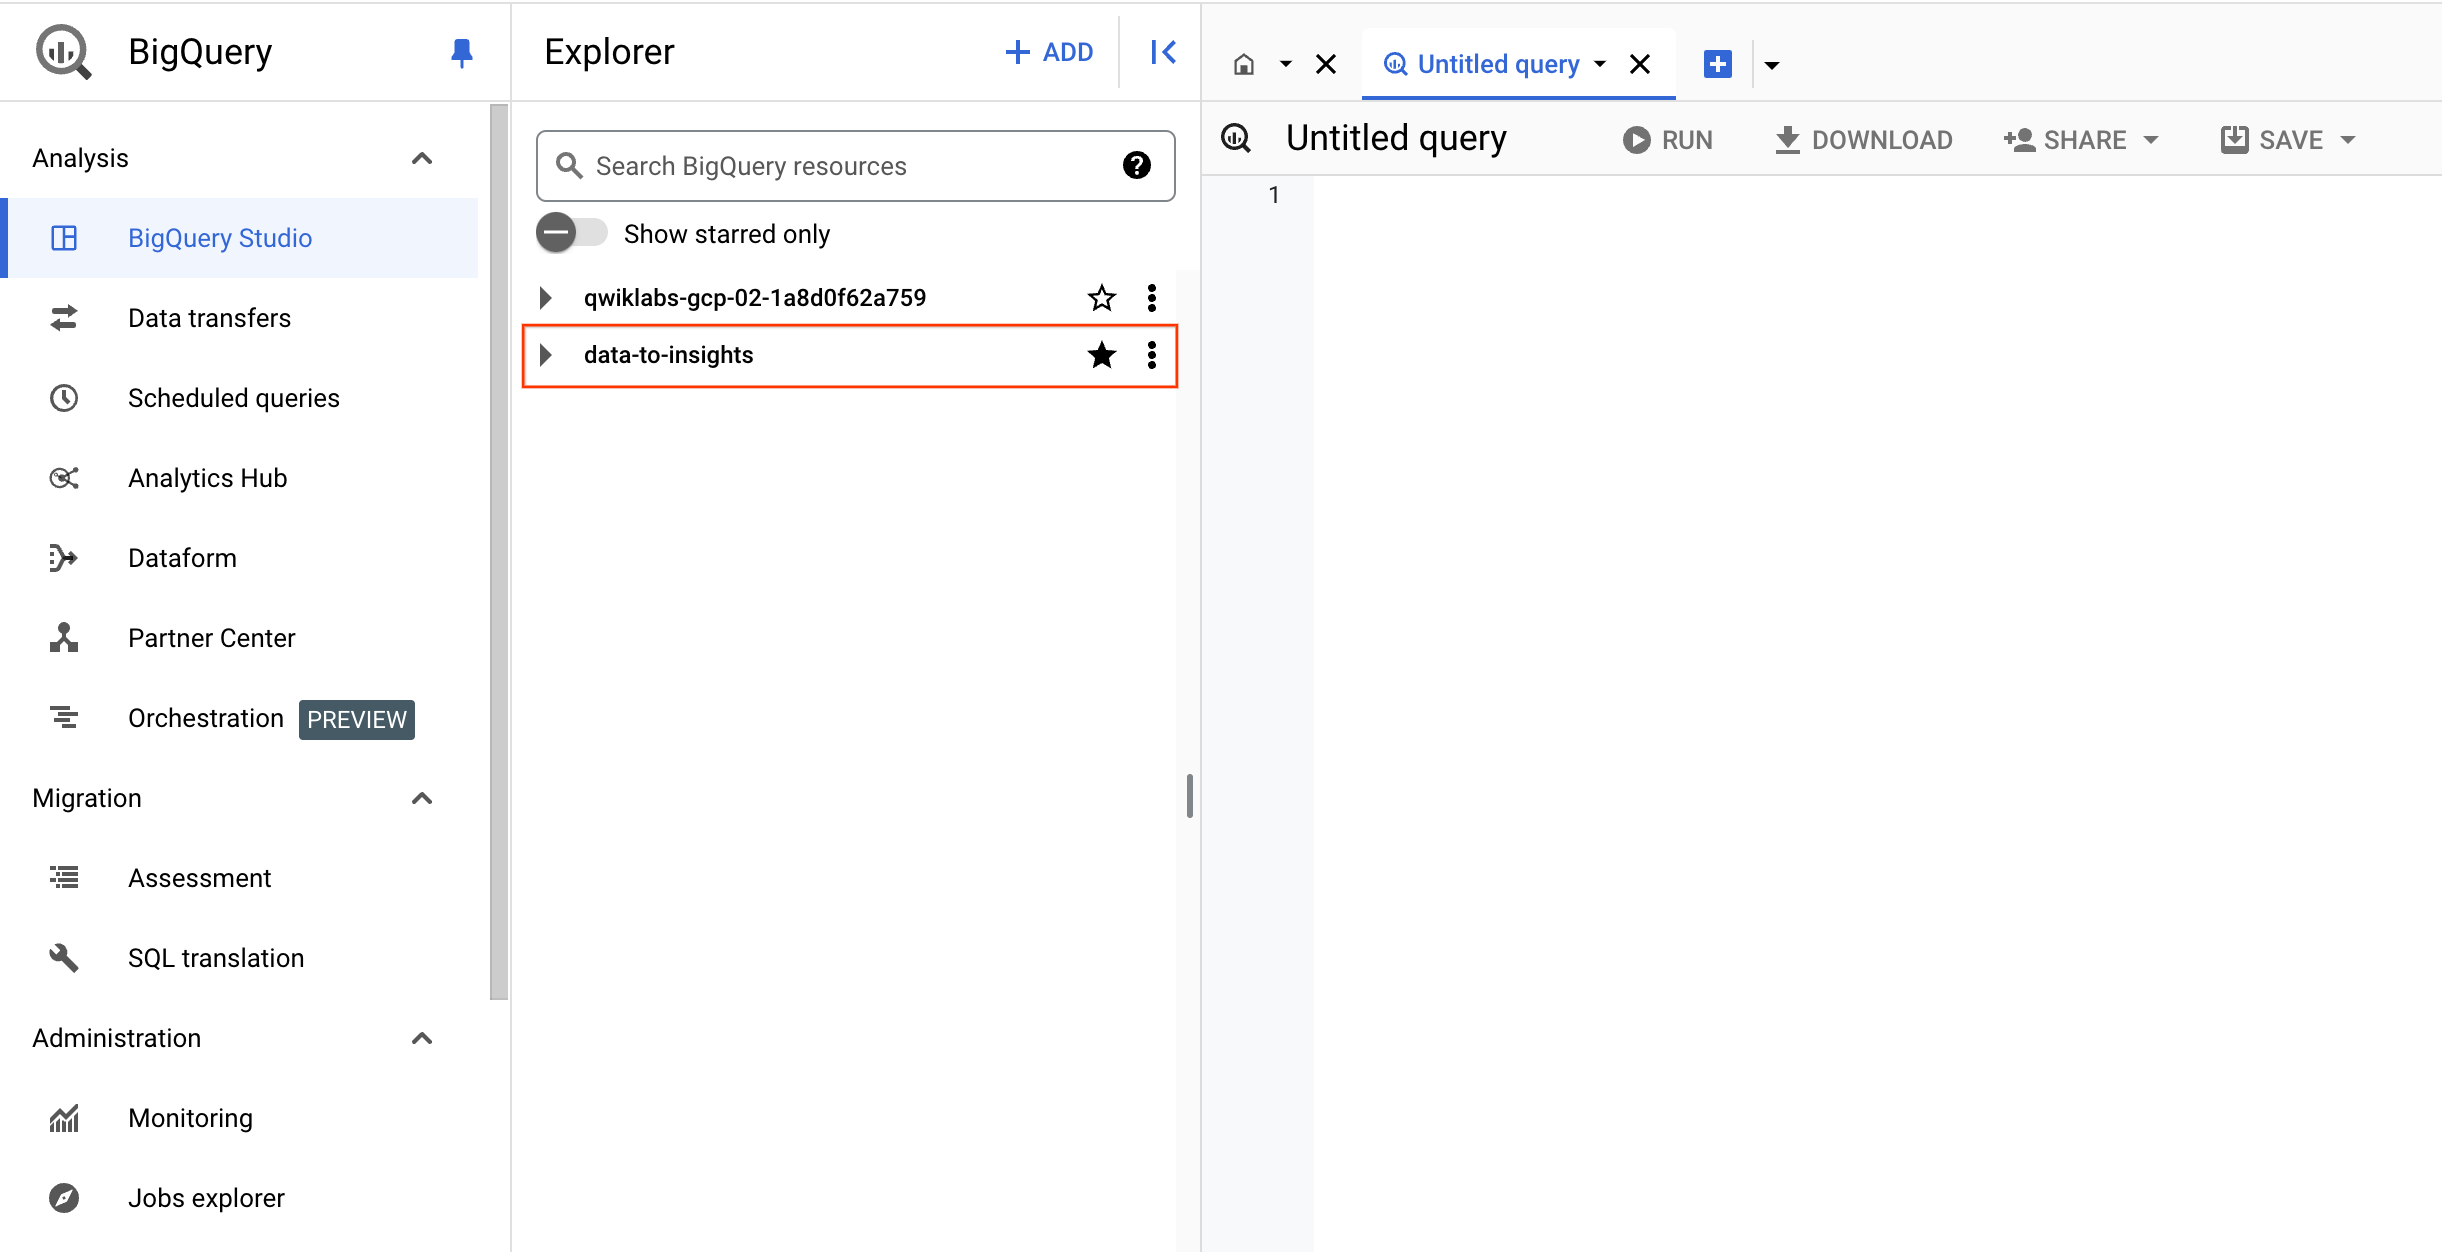
Task: Click the Assessment list icon
Action: pos(64,878)
